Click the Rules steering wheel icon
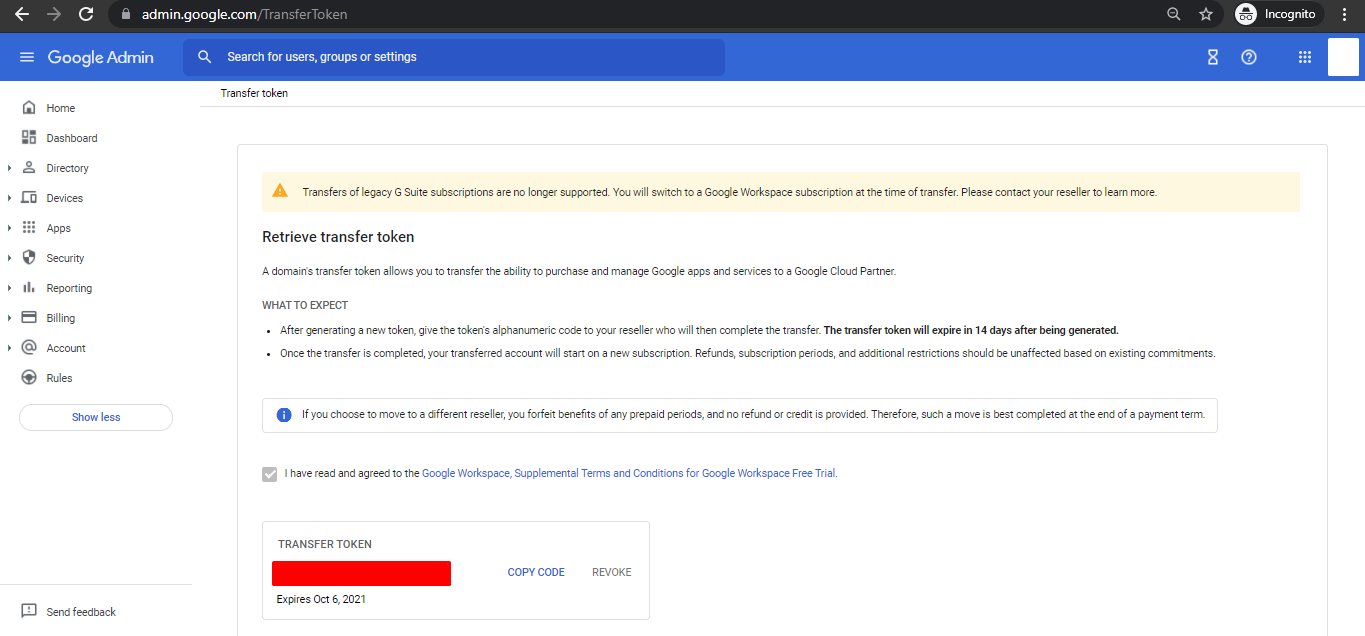1365x636 pixels. [29, 378]
